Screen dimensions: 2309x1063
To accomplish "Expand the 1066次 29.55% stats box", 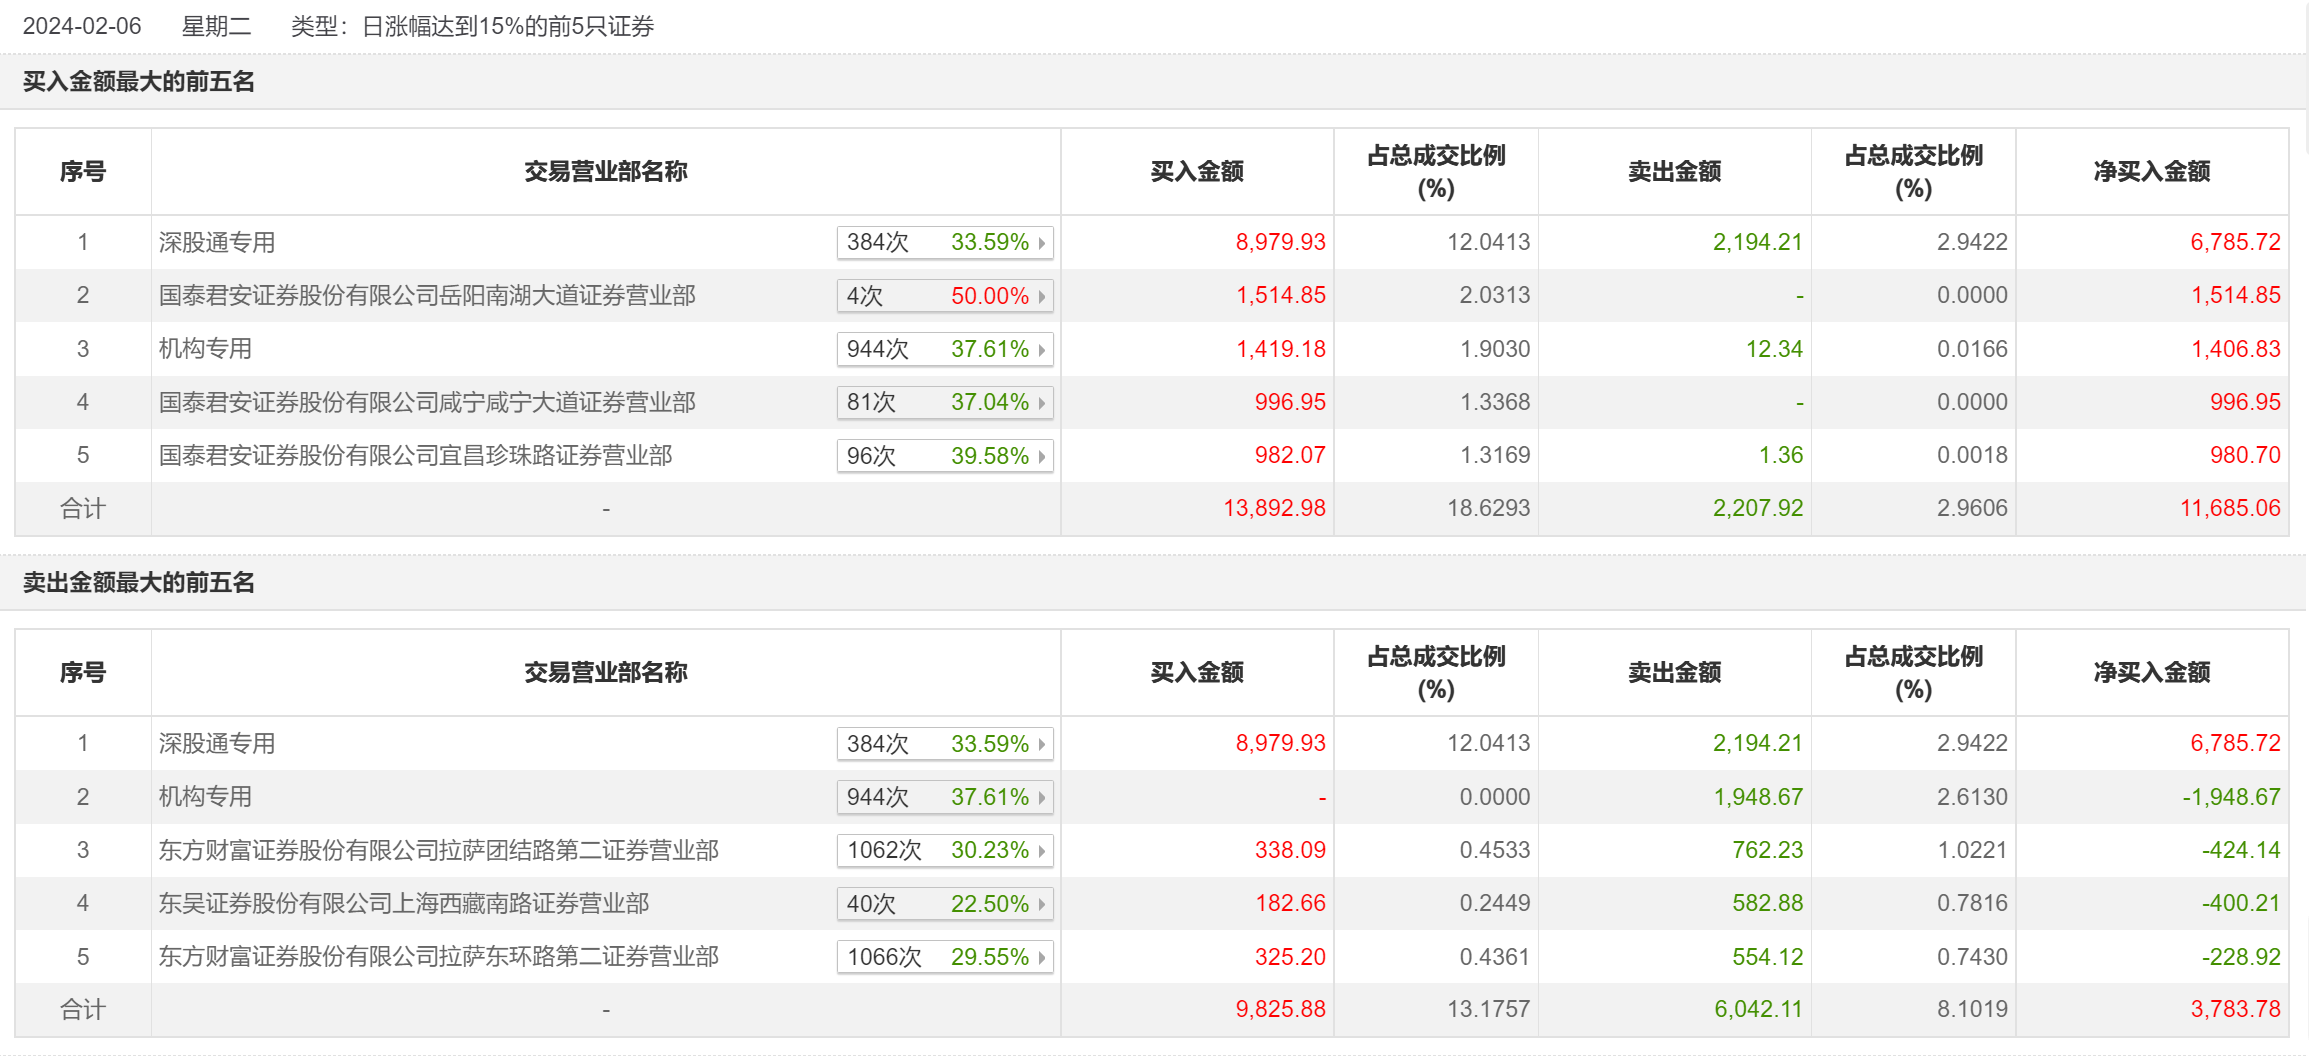I will point(944,957).
